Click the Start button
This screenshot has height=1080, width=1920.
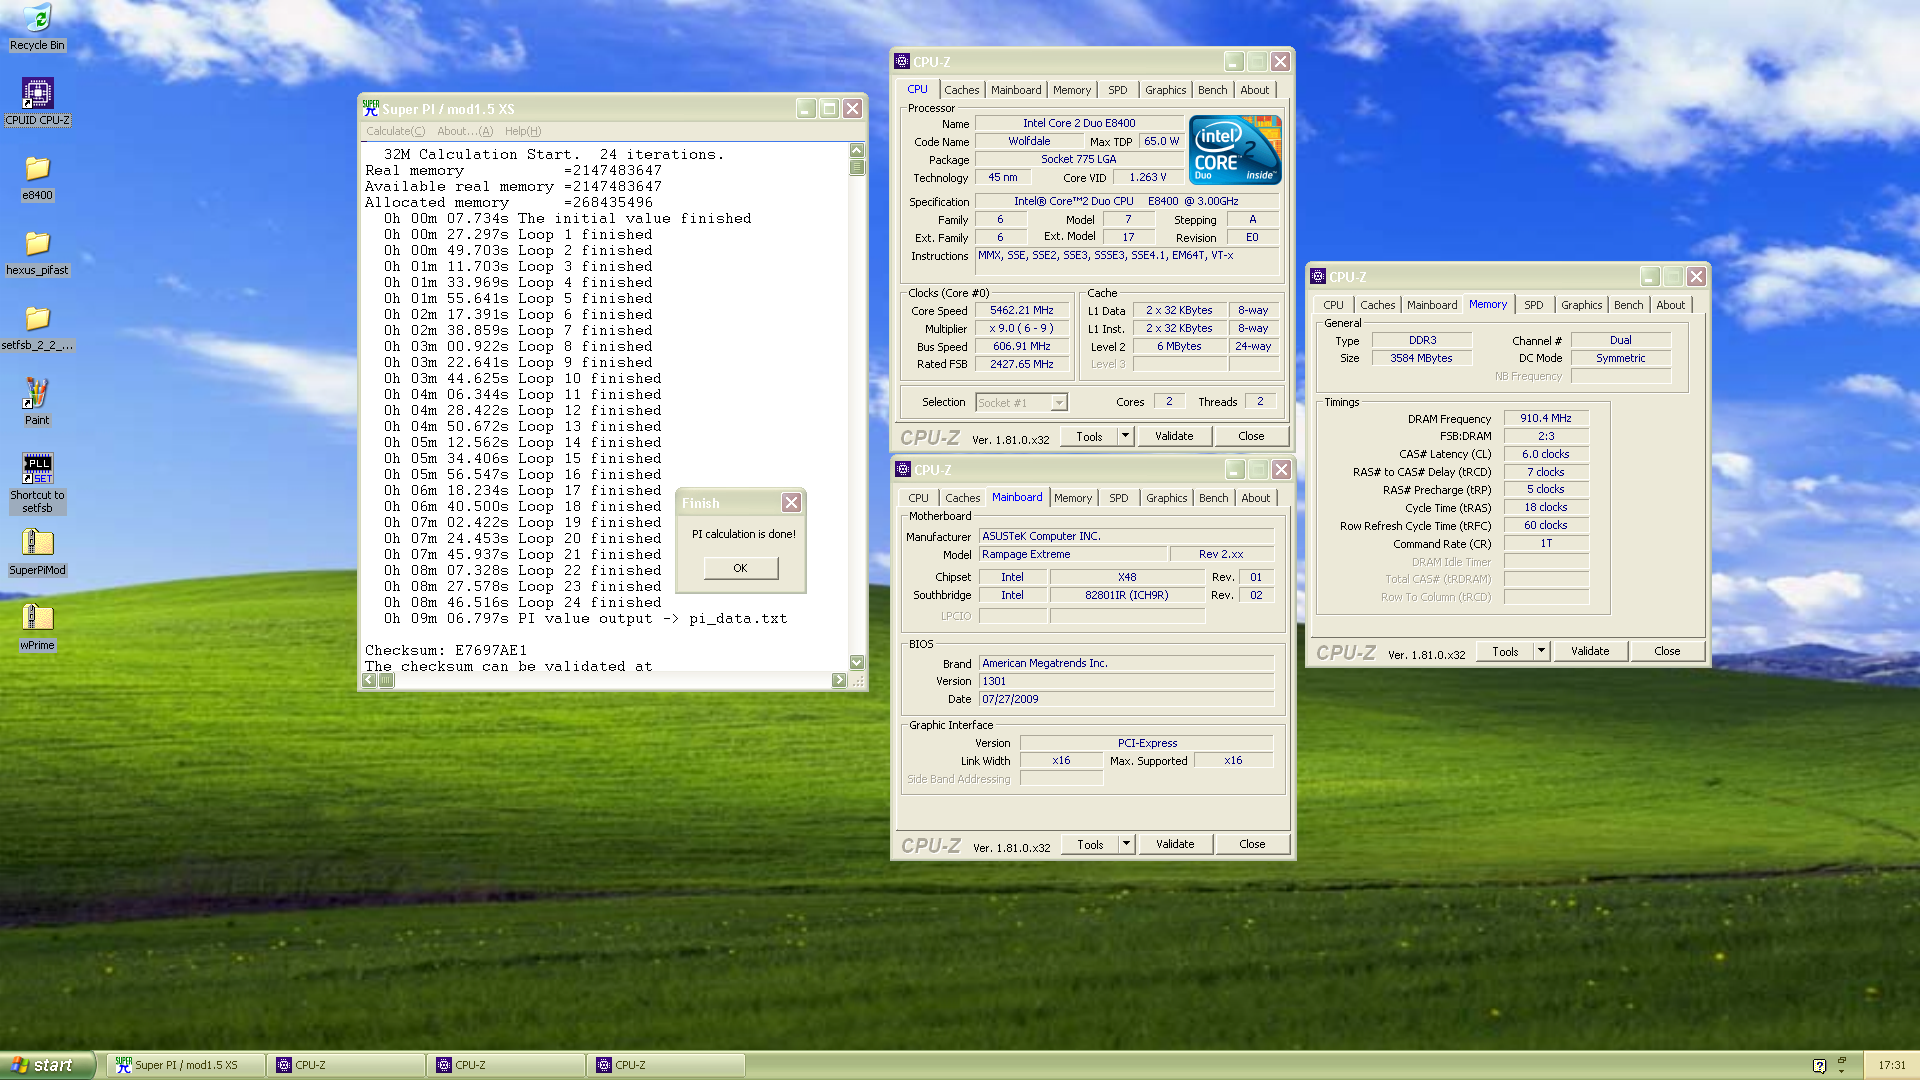pyautogui.click(x=47, y=1065)
